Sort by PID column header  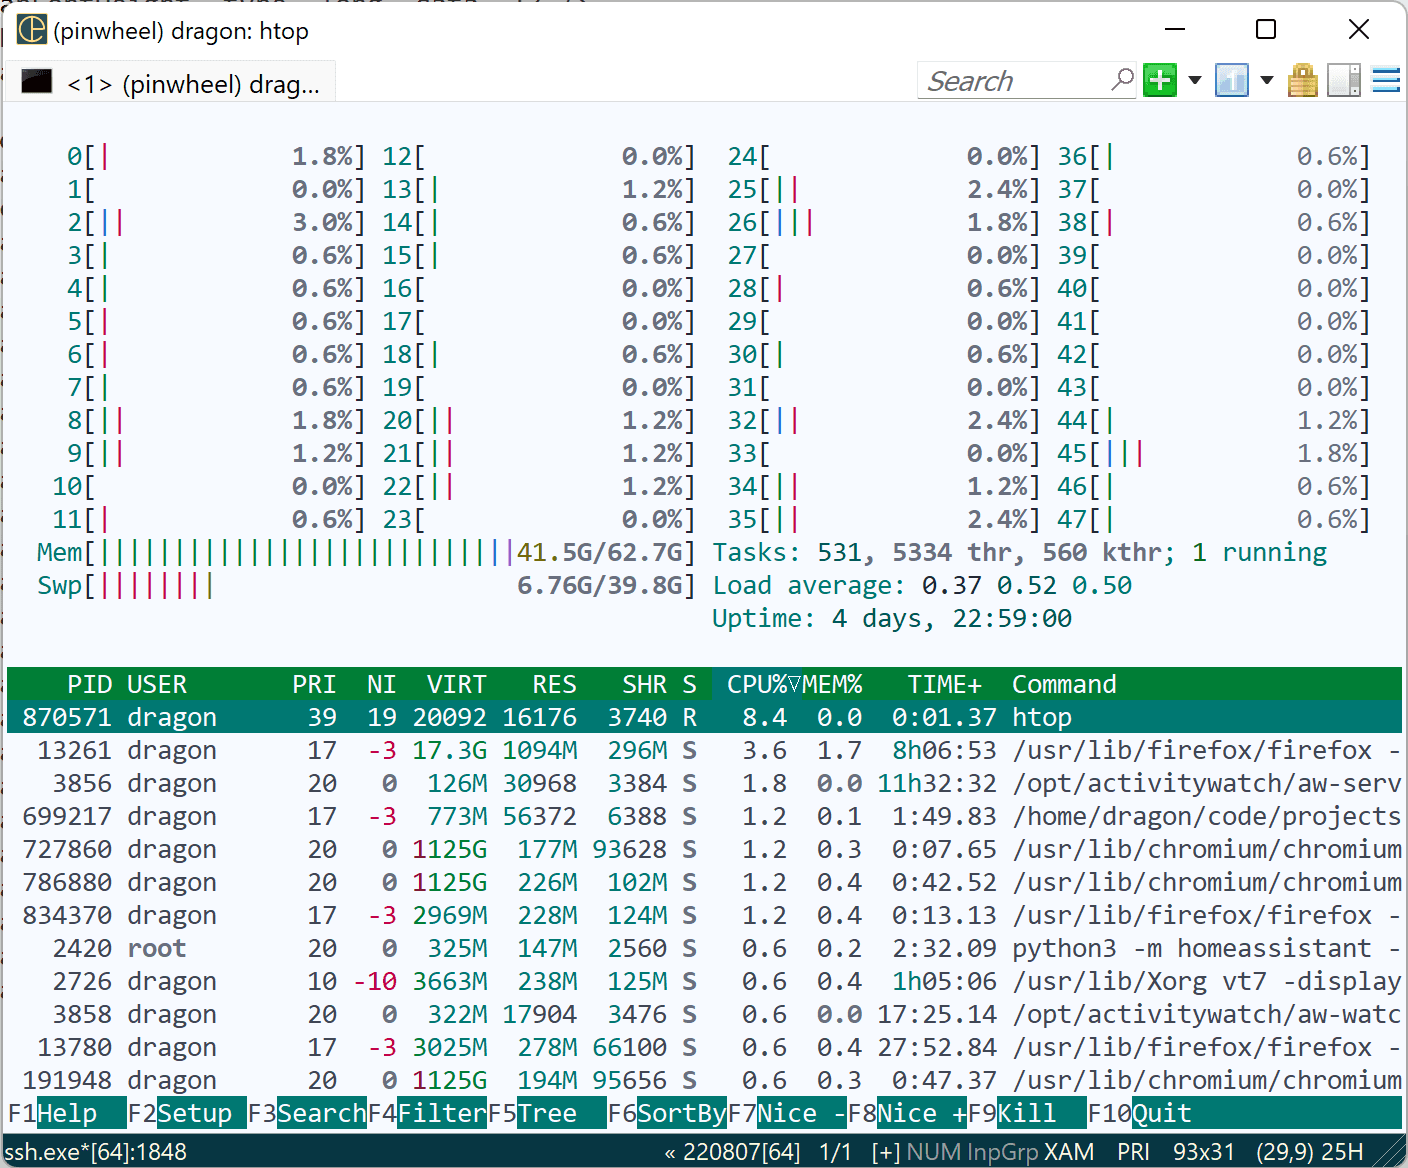pos(89,684)
